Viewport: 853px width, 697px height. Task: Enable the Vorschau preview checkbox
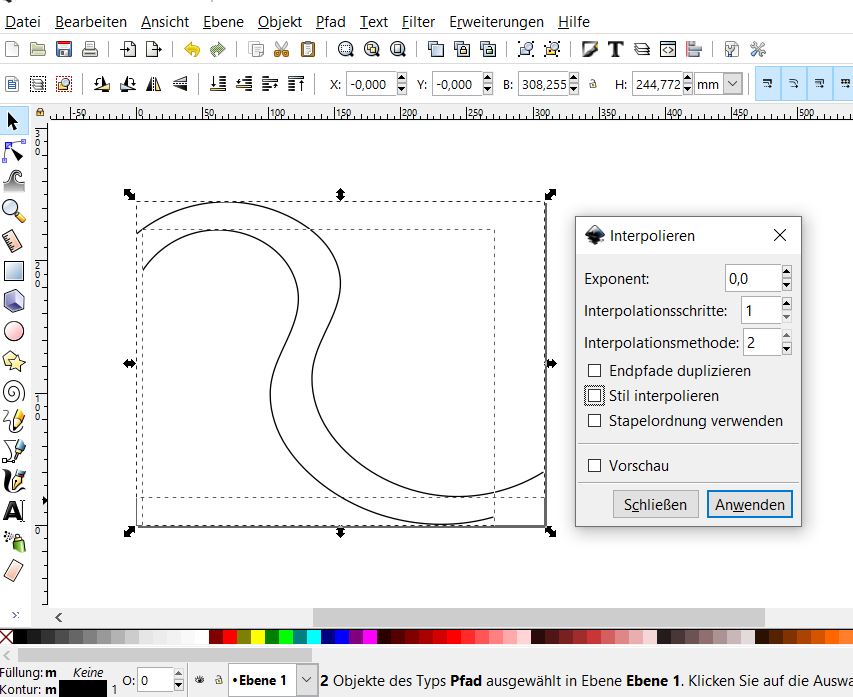[x=595, y=465]
